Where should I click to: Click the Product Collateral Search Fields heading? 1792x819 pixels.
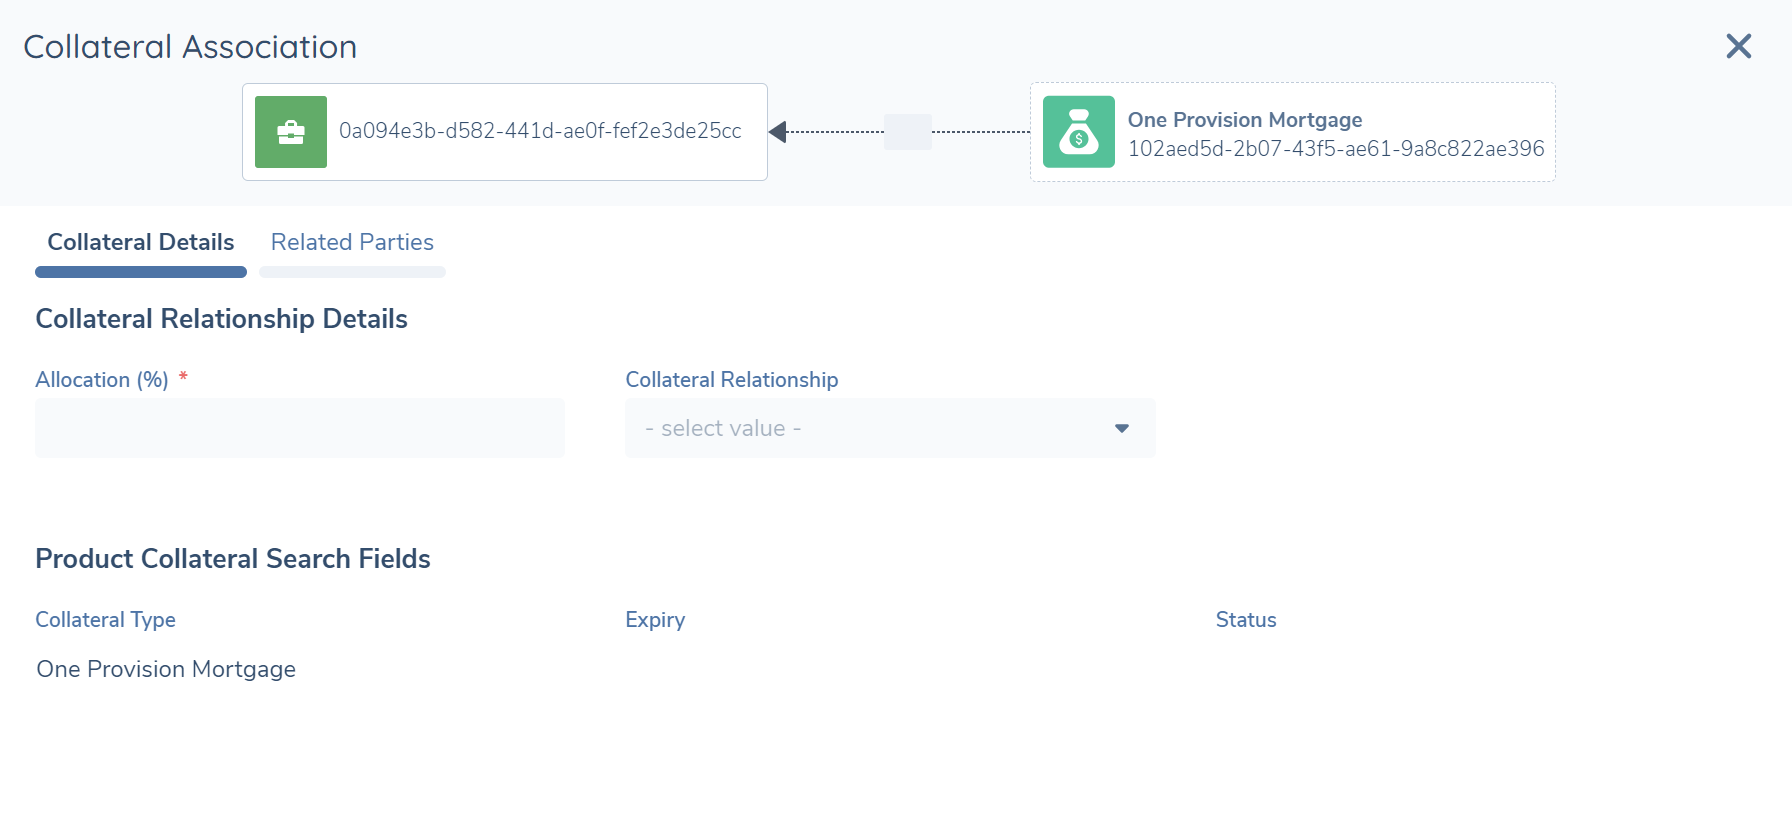[x=233, y=559]
